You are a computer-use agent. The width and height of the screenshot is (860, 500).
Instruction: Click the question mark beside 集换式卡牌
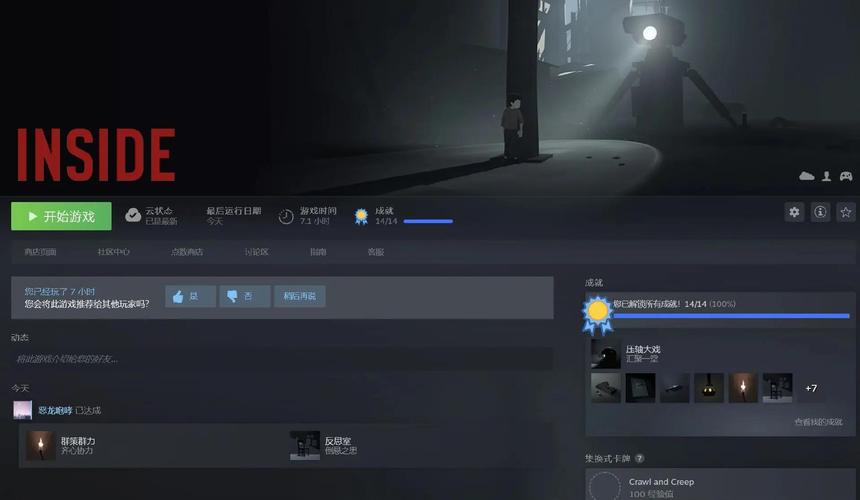point(640,458)
